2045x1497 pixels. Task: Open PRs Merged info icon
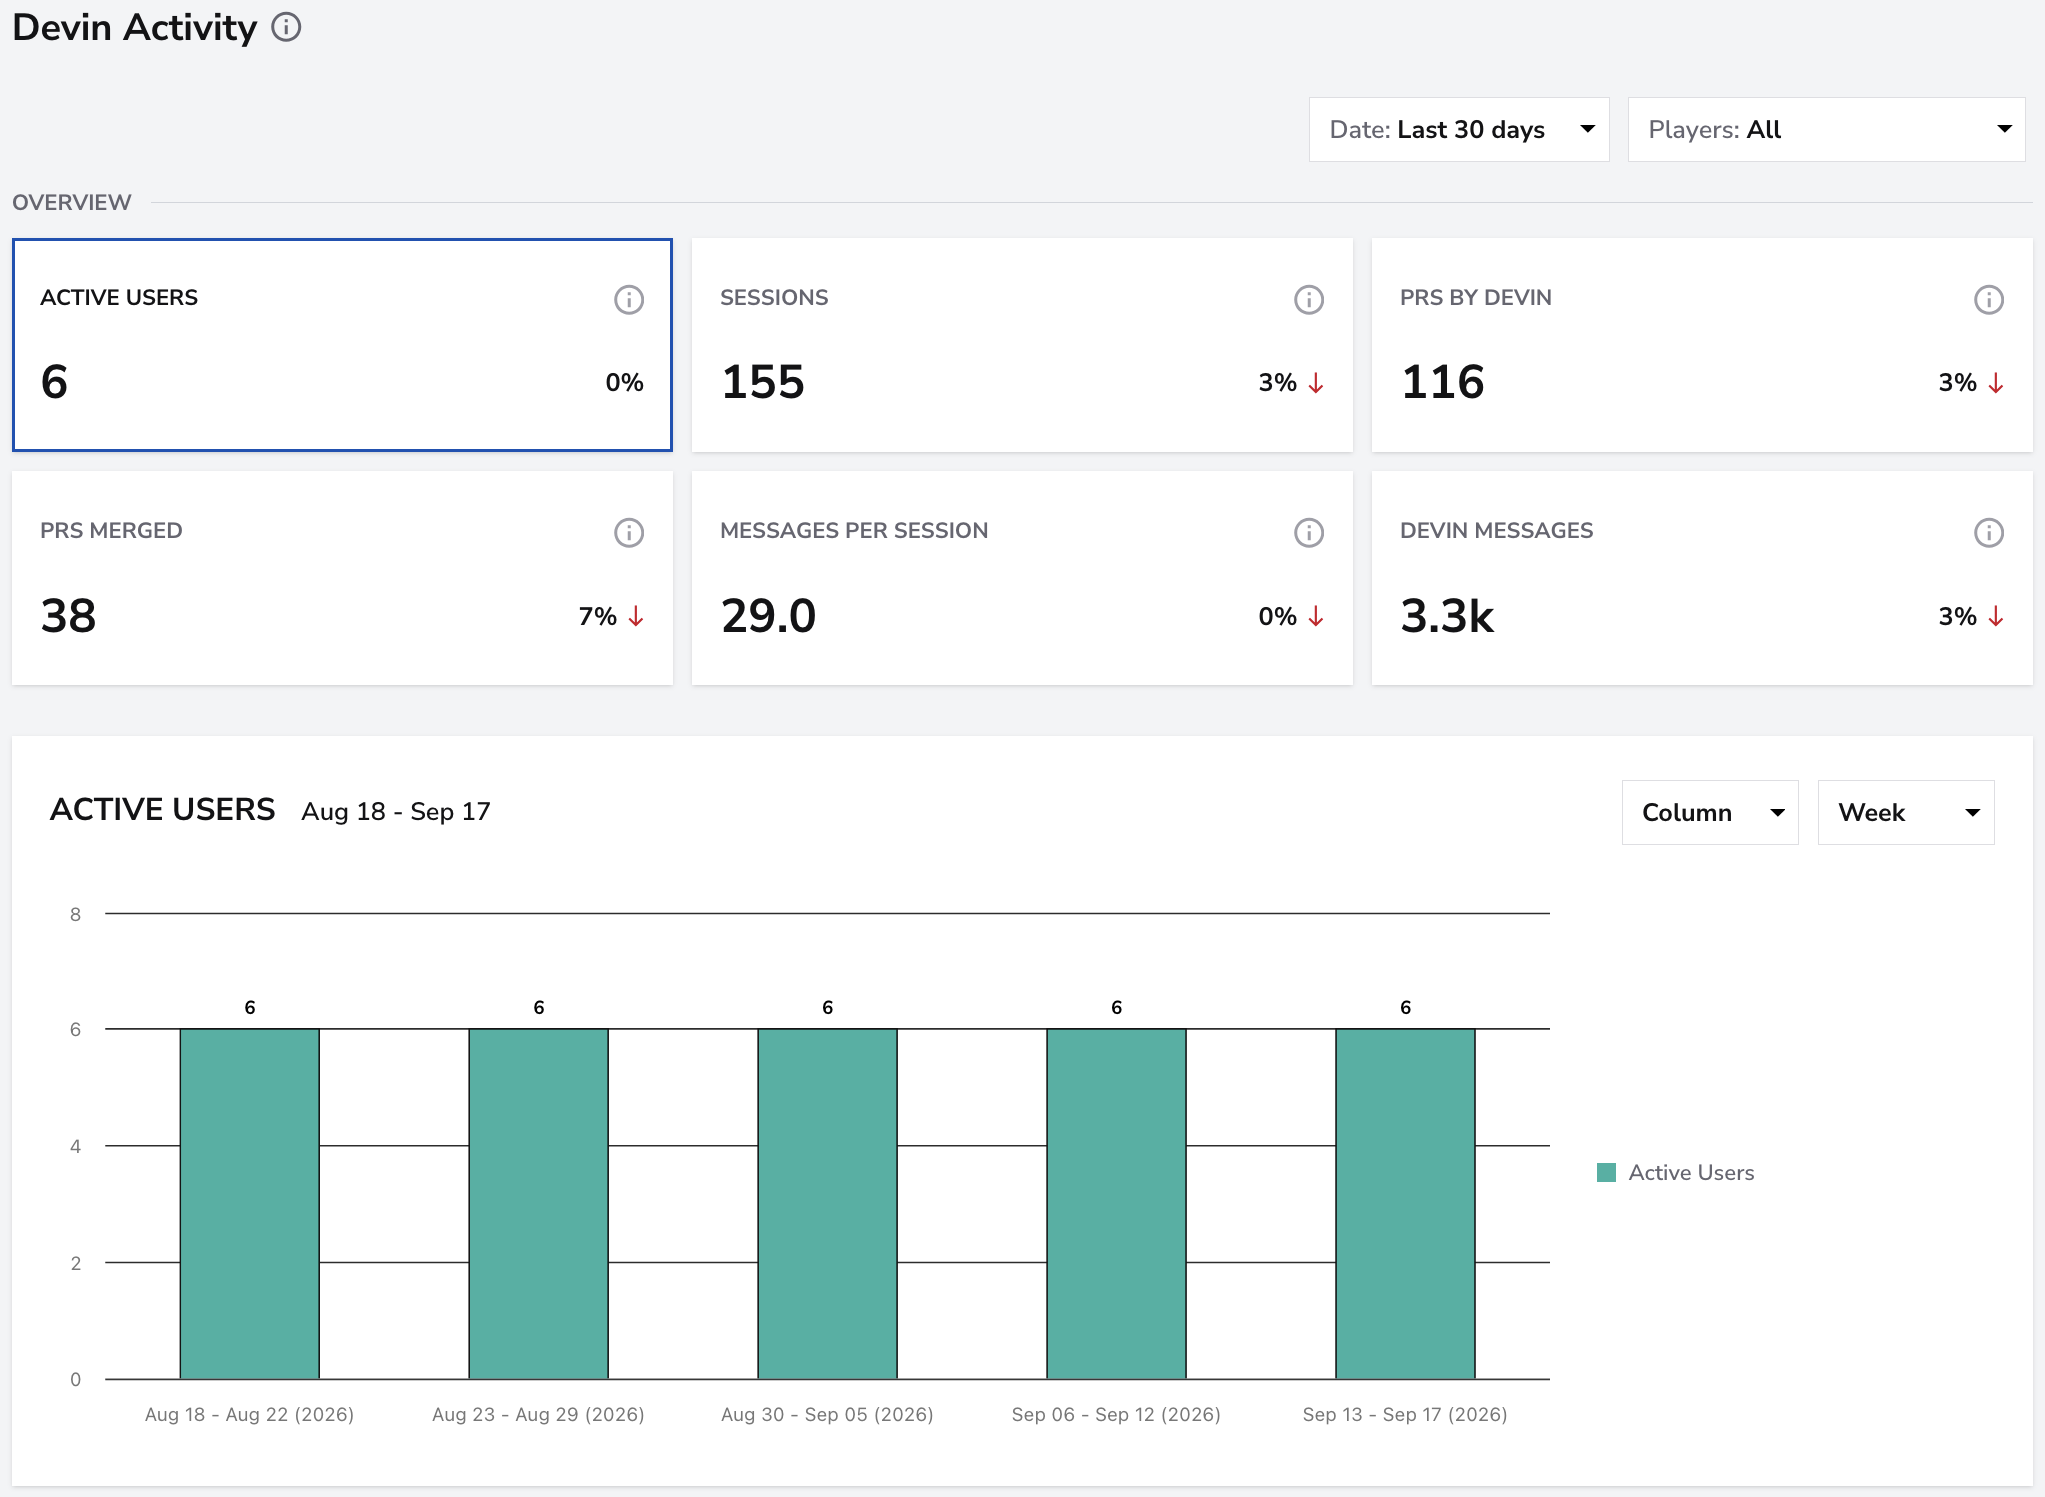click(x=629, y=532)
